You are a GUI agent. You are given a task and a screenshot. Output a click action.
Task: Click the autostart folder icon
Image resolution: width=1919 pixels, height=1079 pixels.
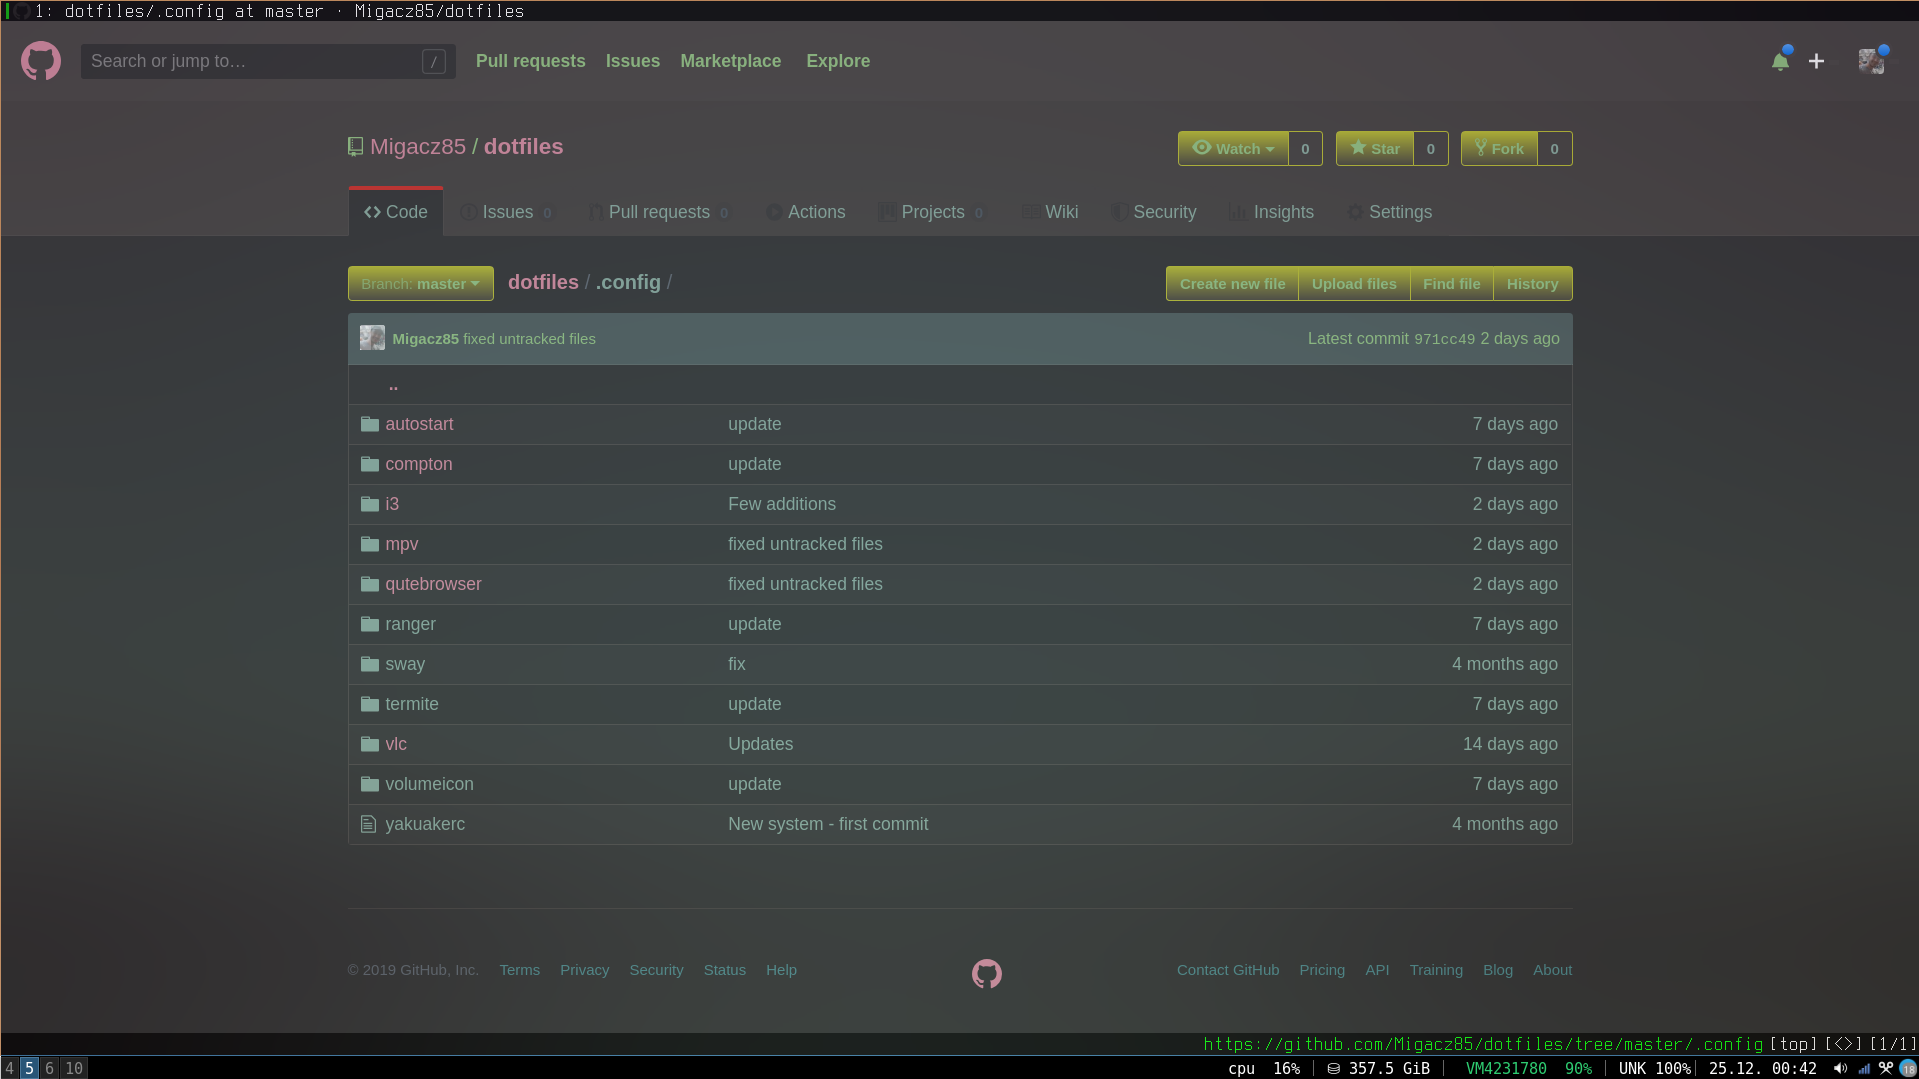[370, 424]
